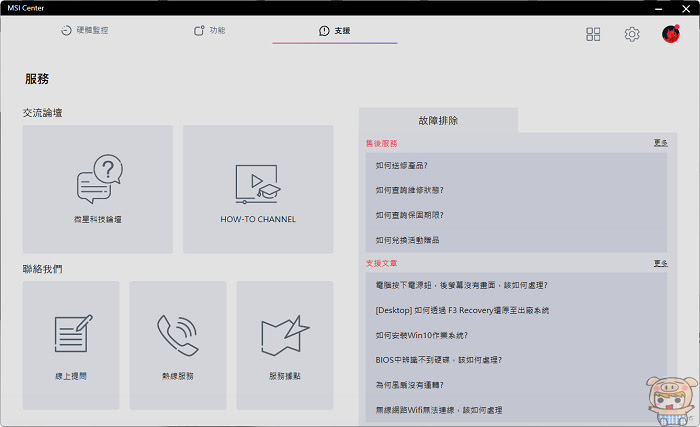Open the 硬體監控 hardware monitoring tab
This screenshot has height=427, width=700.
[x=85, y=30]
